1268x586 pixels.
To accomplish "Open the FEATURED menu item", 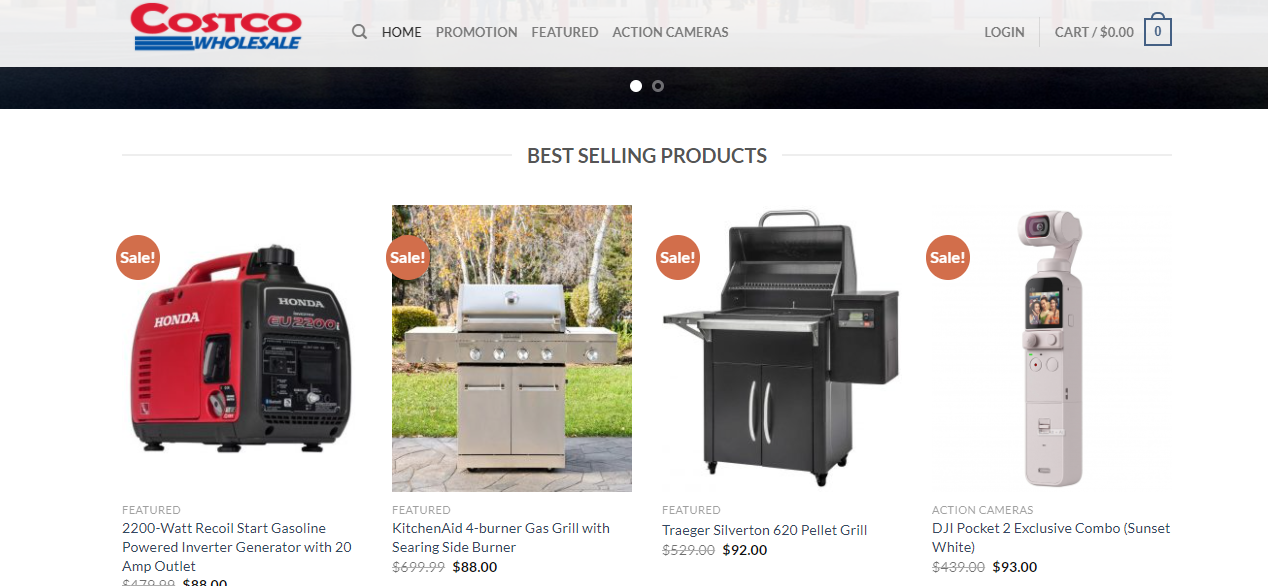I will 565,32.
